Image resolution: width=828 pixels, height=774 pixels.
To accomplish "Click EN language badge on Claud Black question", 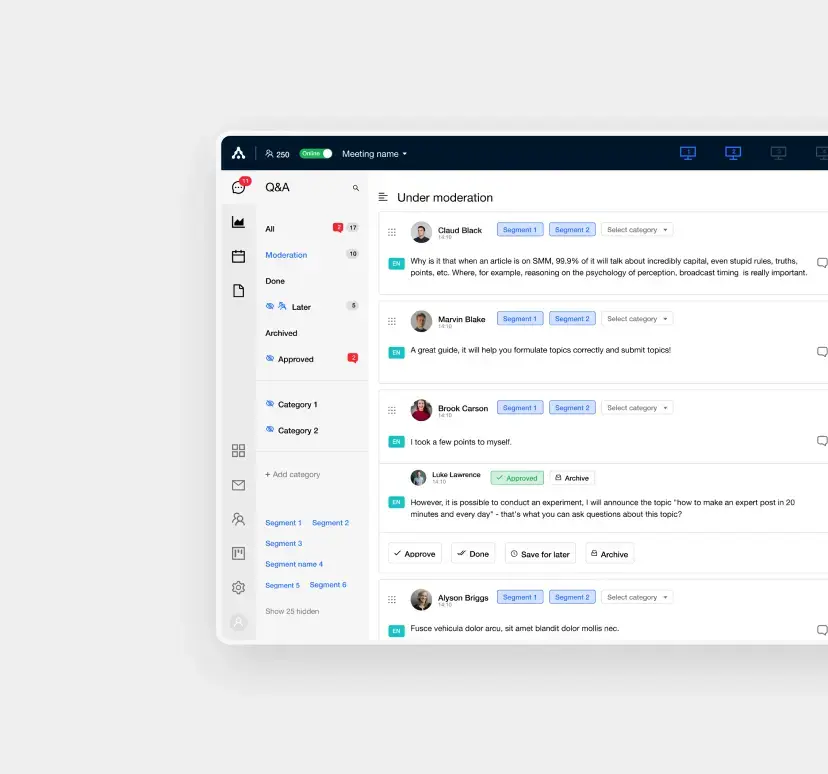I will point(397,263).
